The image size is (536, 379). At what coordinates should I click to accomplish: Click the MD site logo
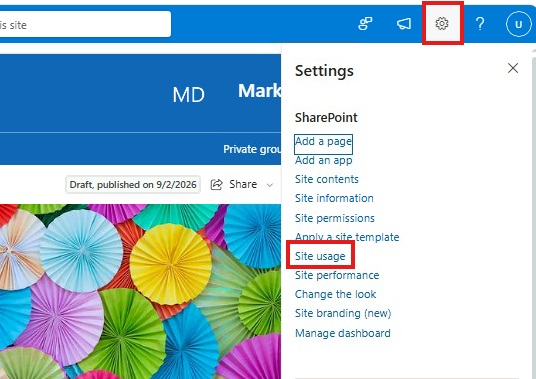[x=188, y=95]
